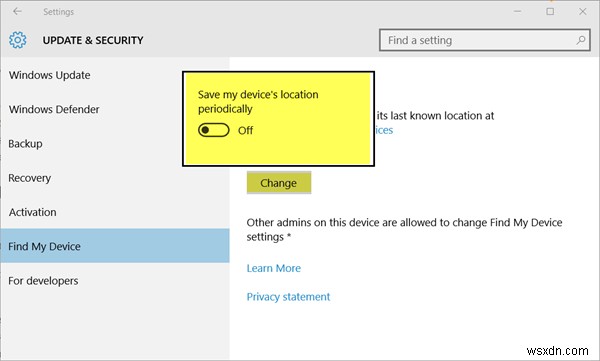Open the Learn More link

pyautogui.click(x=274, y=268)
